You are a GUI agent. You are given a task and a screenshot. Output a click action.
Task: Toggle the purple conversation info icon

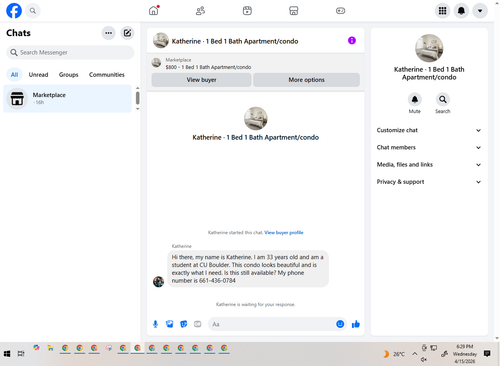pos(352,41)
